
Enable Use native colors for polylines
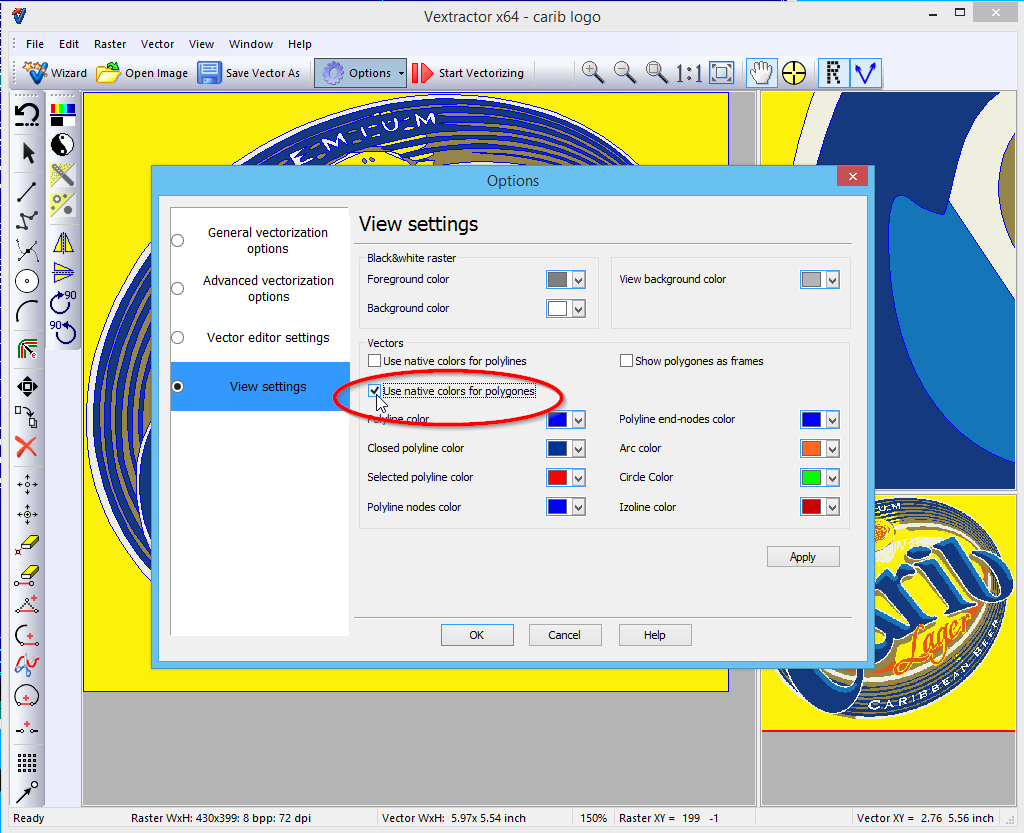click(x=375, y=361)
